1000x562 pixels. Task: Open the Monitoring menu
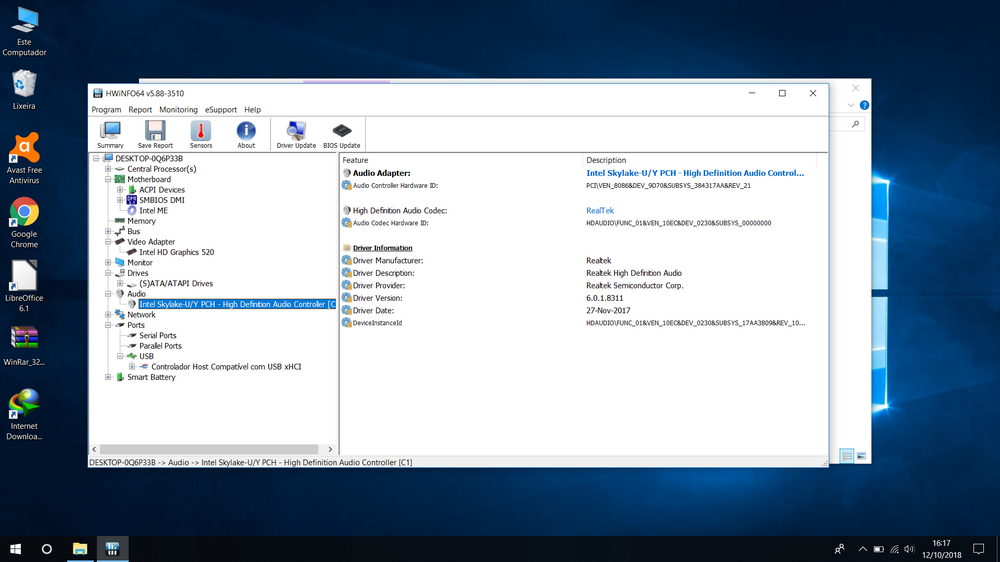coord(178,110)
